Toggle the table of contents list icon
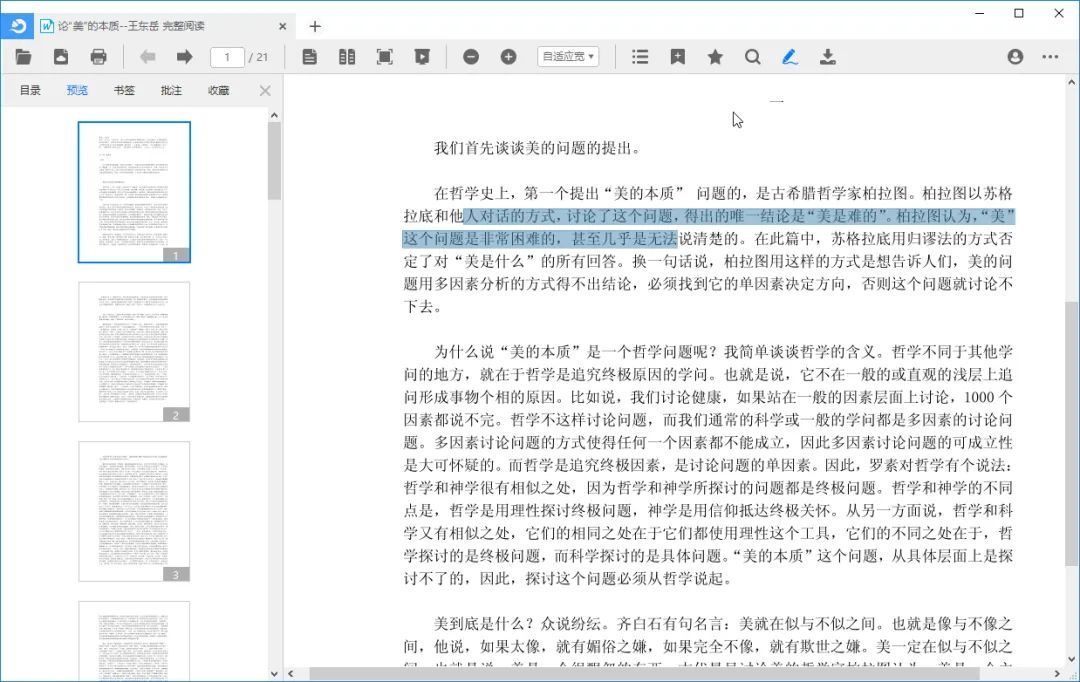 point(640,57)
